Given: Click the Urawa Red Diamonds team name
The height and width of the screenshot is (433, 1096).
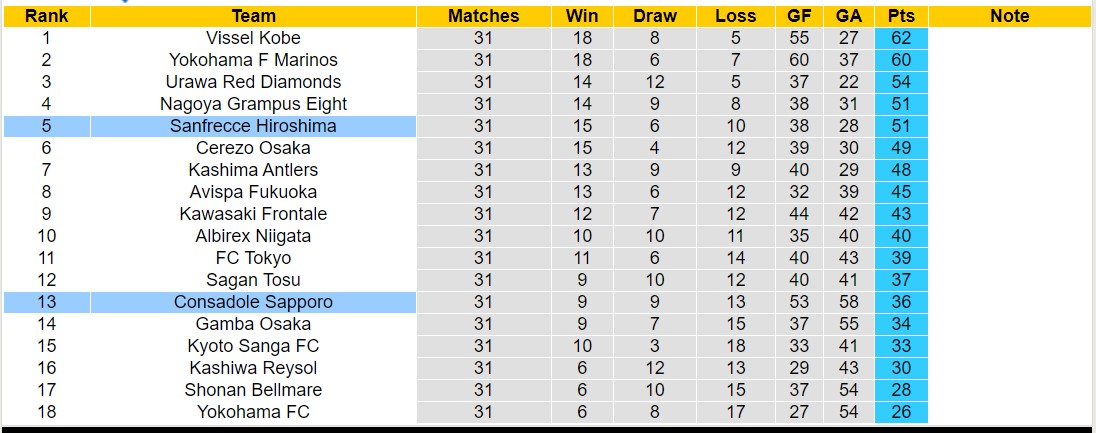Looking at the screenshot, I should click(253, 82).
